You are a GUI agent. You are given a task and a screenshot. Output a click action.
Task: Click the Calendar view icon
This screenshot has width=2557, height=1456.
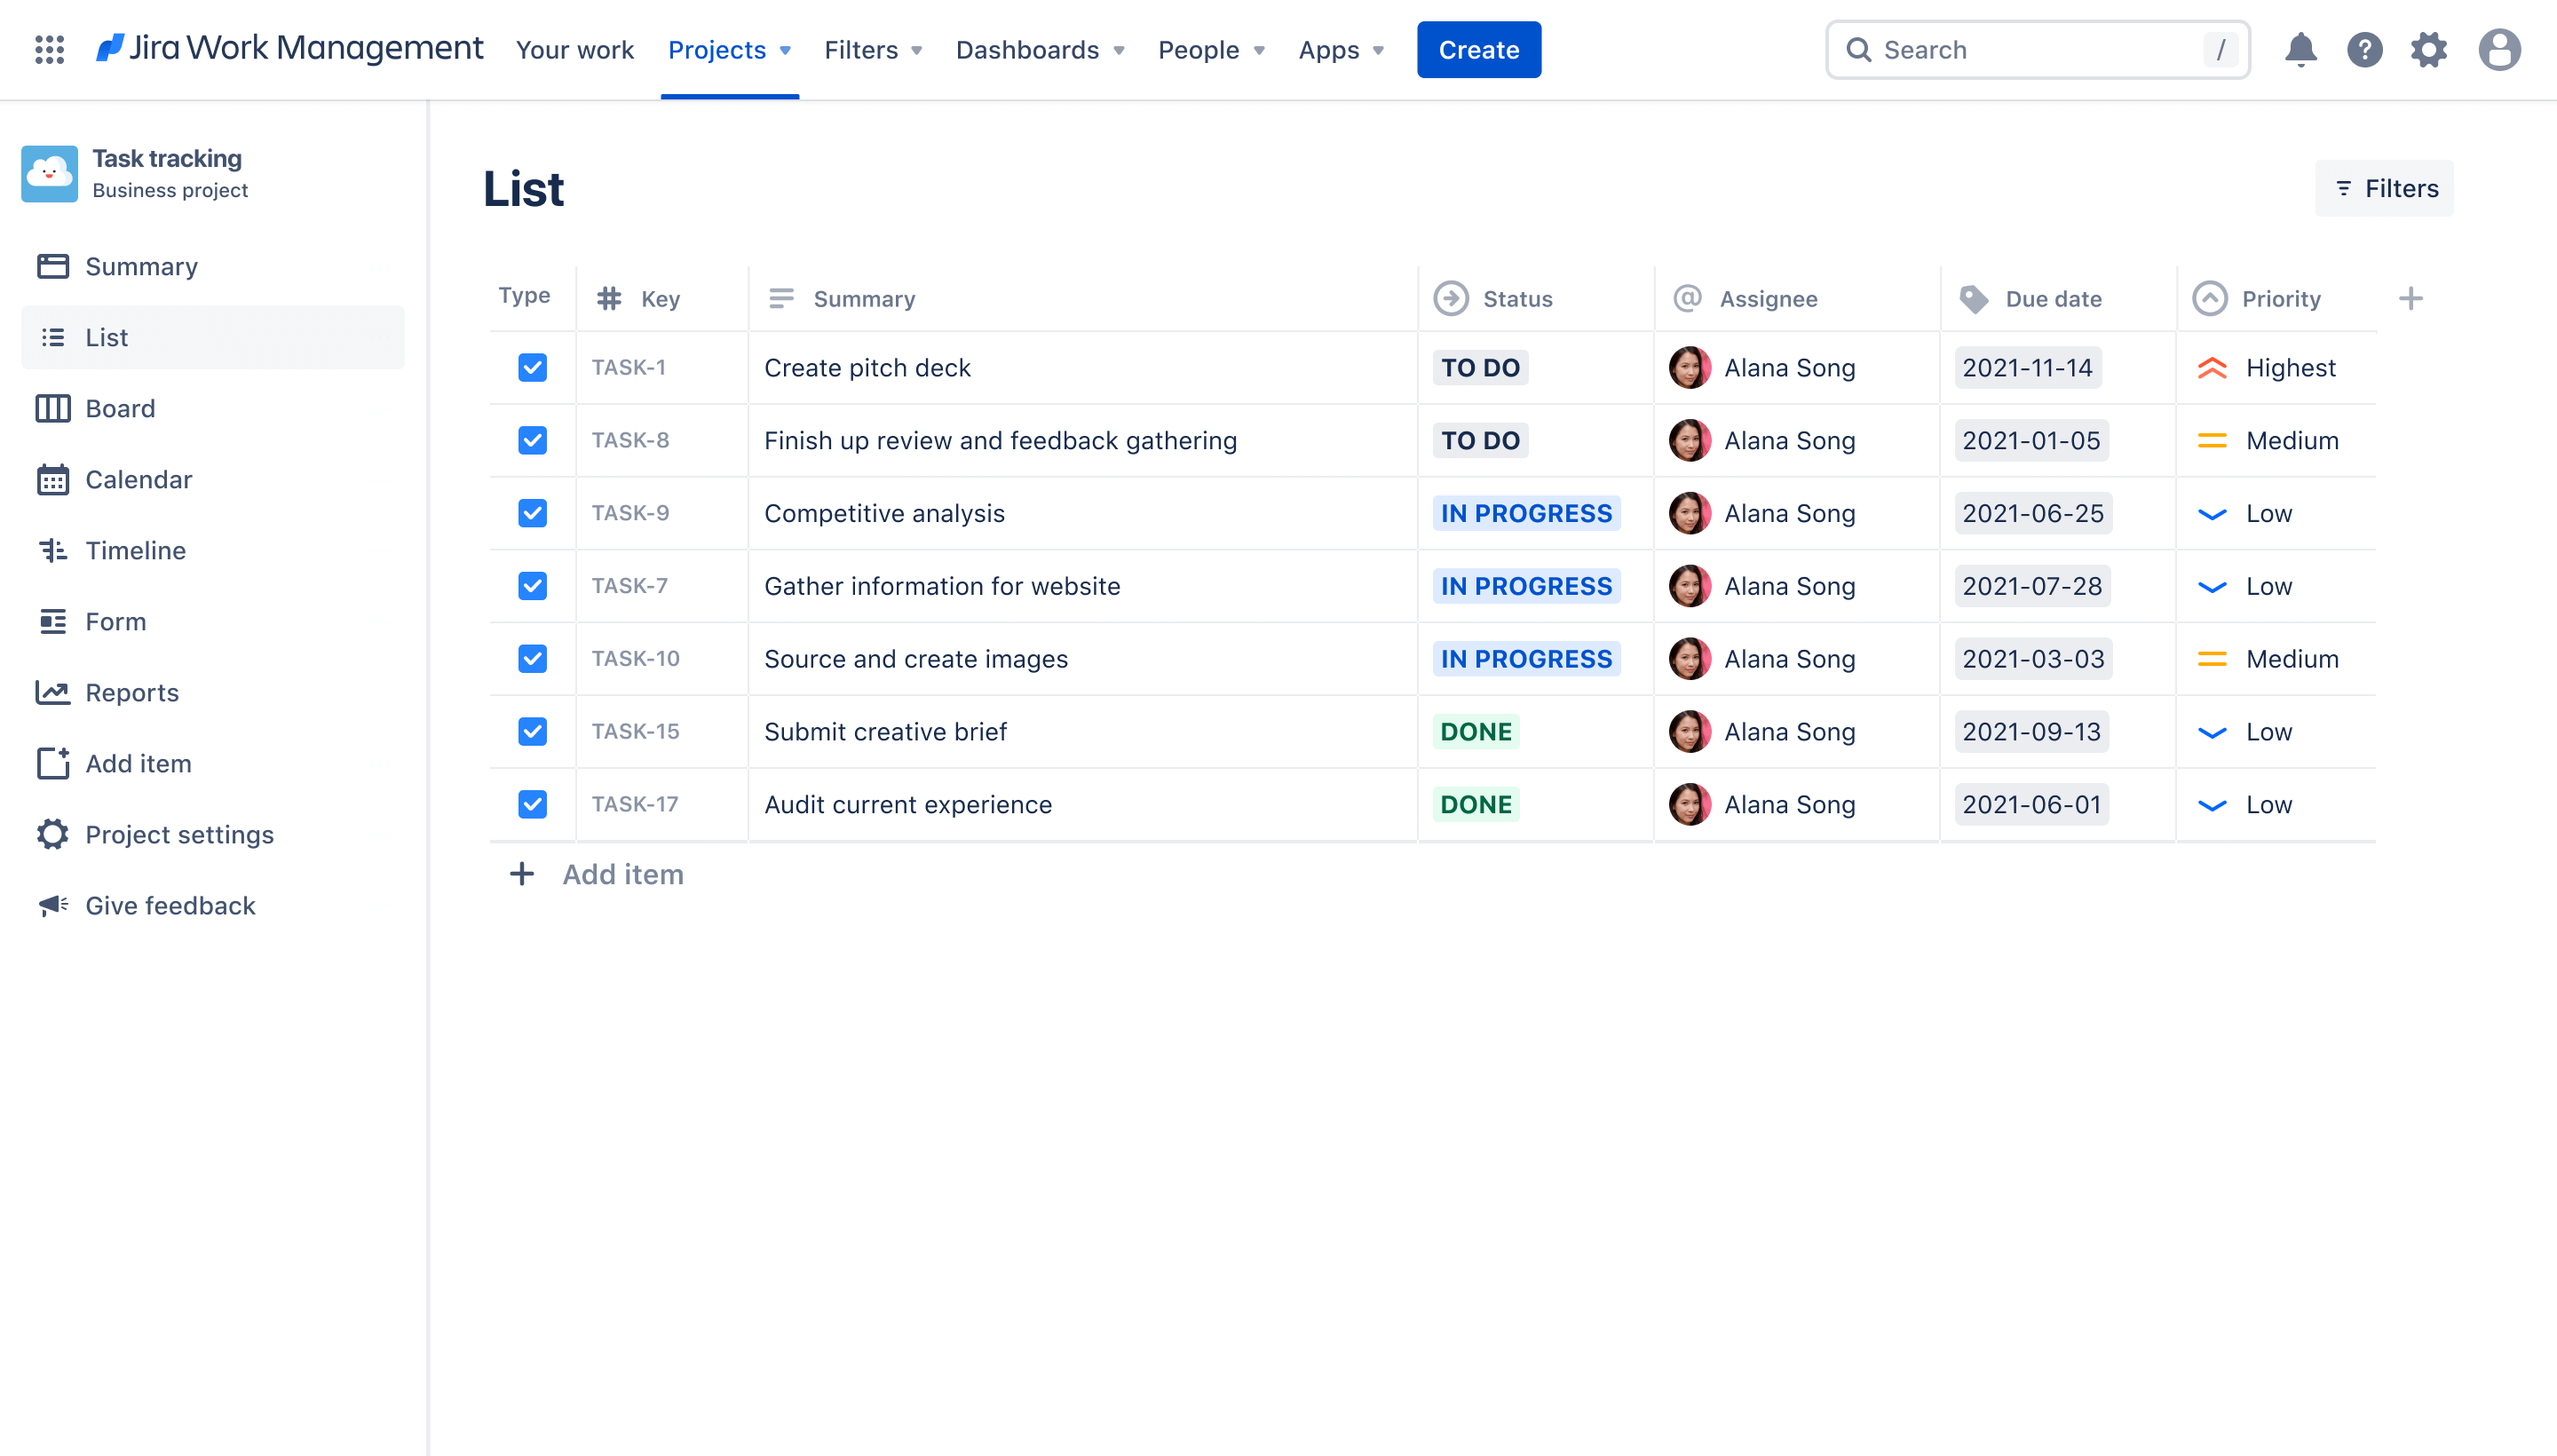(x=49, y=478)
